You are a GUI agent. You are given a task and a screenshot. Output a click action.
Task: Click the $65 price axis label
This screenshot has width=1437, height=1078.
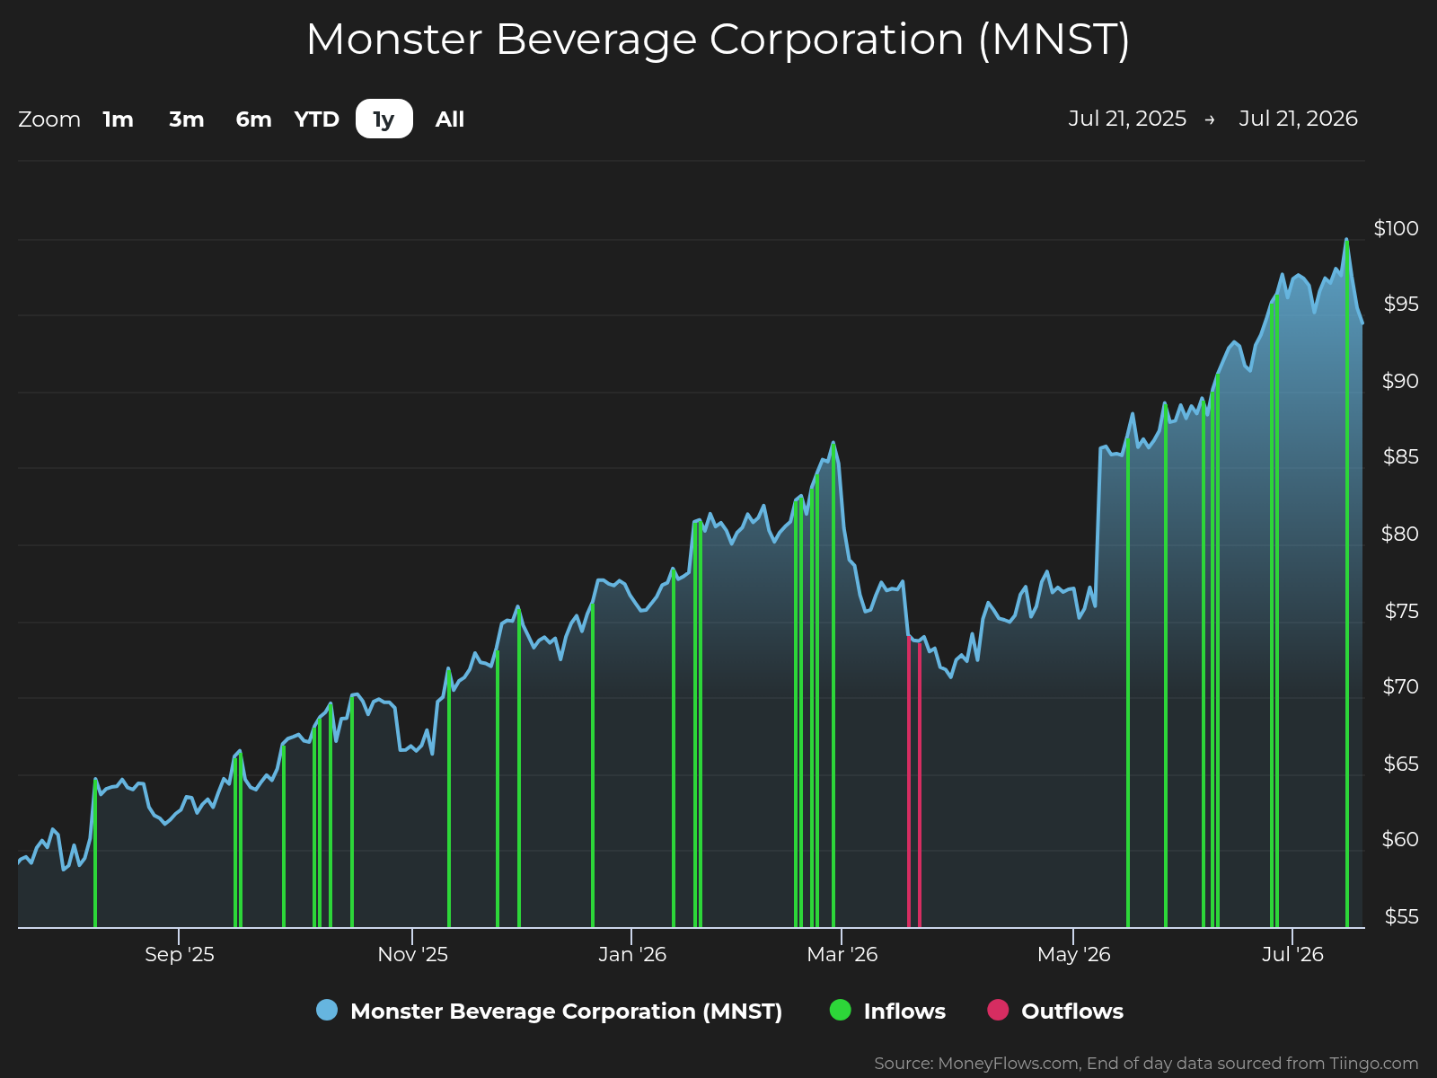[x=1401, y=764]
